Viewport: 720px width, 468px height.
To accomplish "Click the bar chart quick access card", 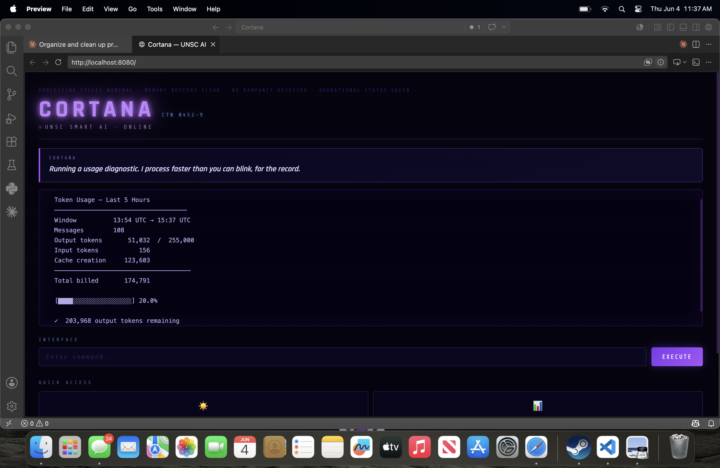I will pos(538,405).
